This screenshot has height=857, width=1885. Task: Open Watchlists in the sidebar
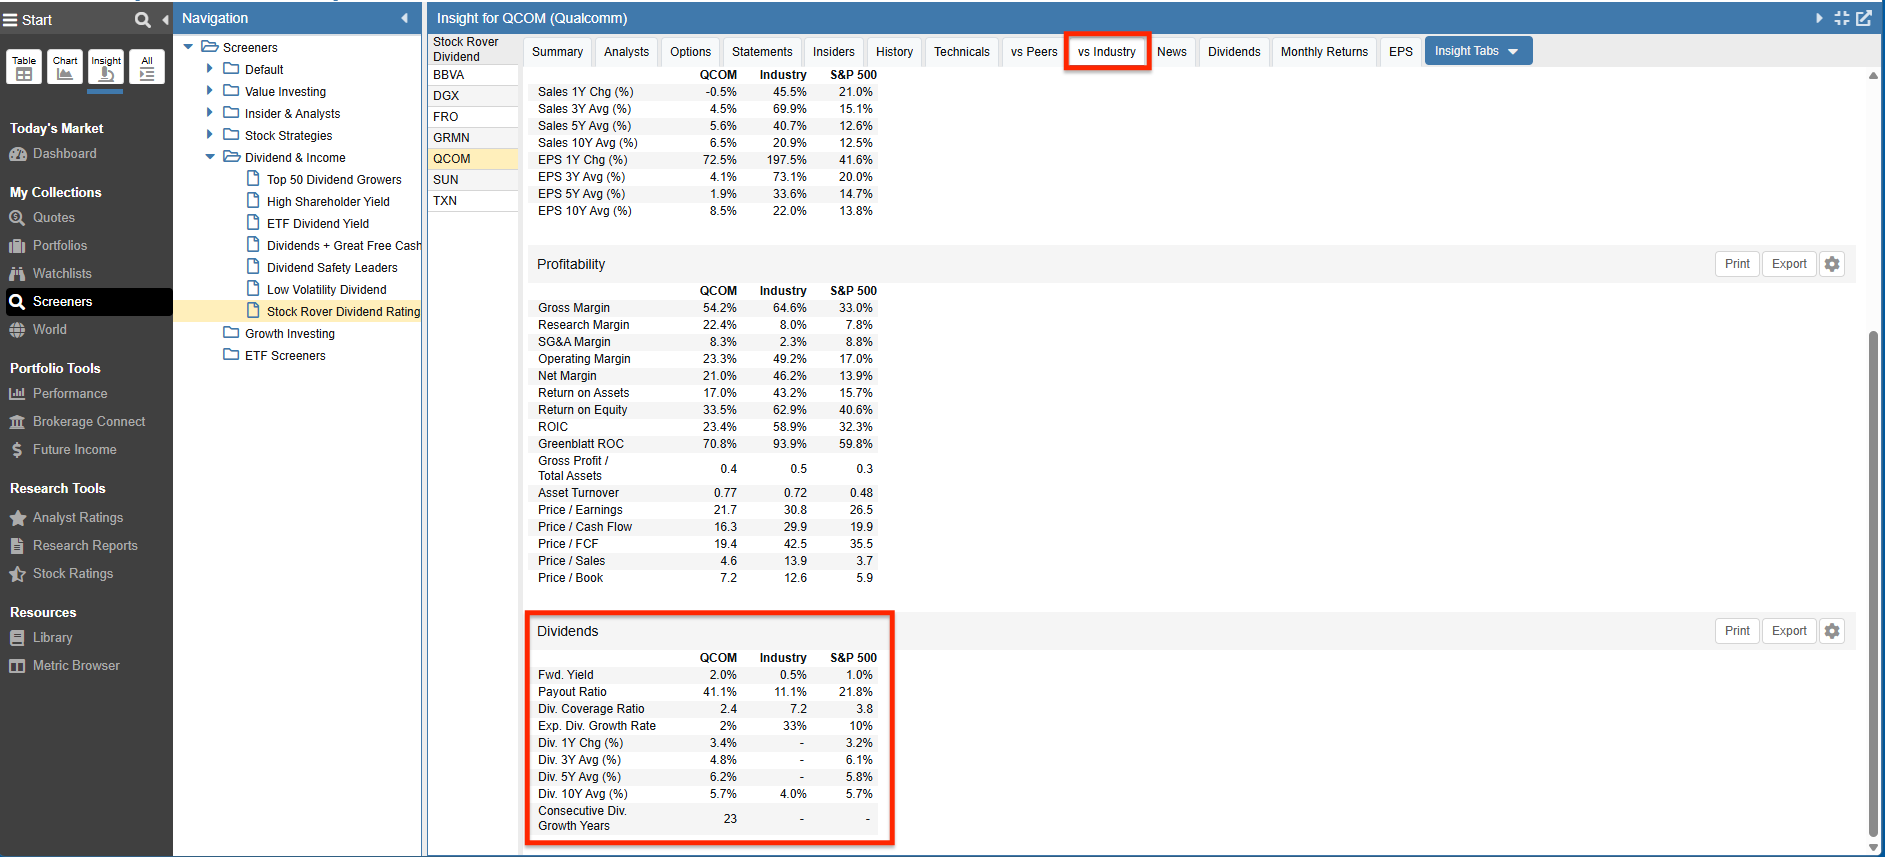pyautogui.click(x=61, y=273)
